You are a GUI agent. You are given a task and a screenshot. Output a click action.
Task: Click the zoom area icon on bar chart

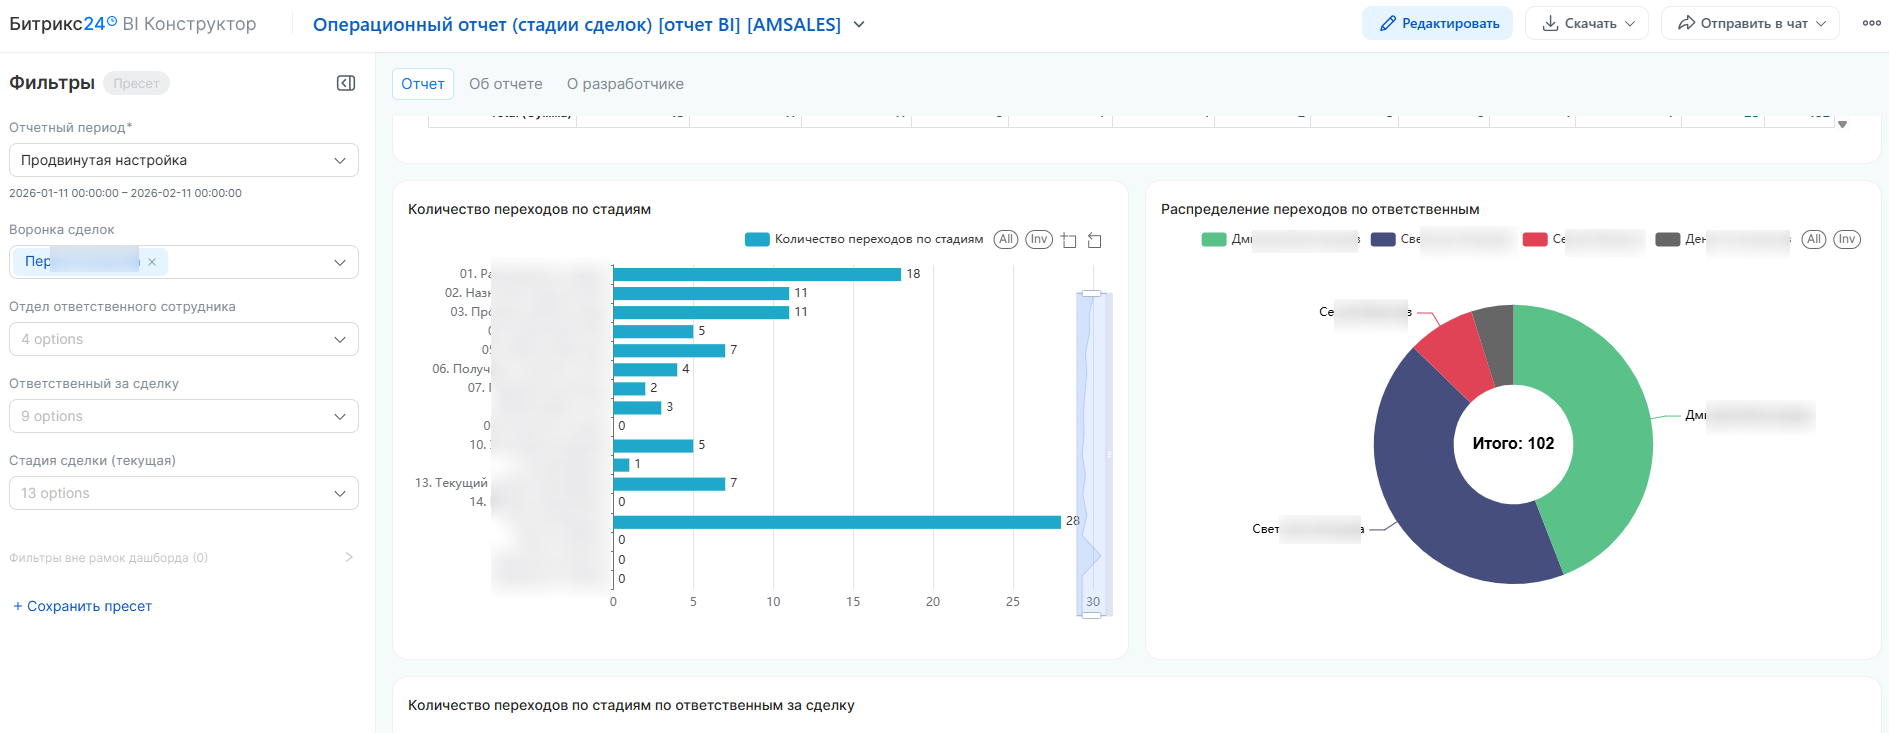tap(1069, 240)
